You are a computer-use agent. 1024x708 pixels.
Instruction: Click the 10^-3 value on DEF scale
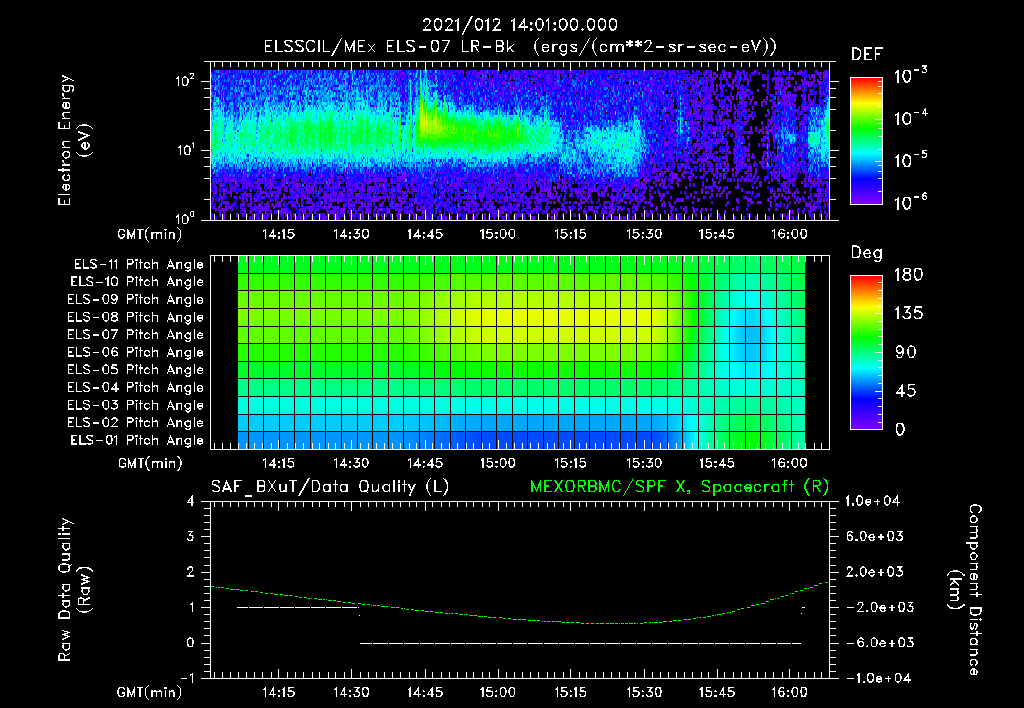click(x=910, y=76)
